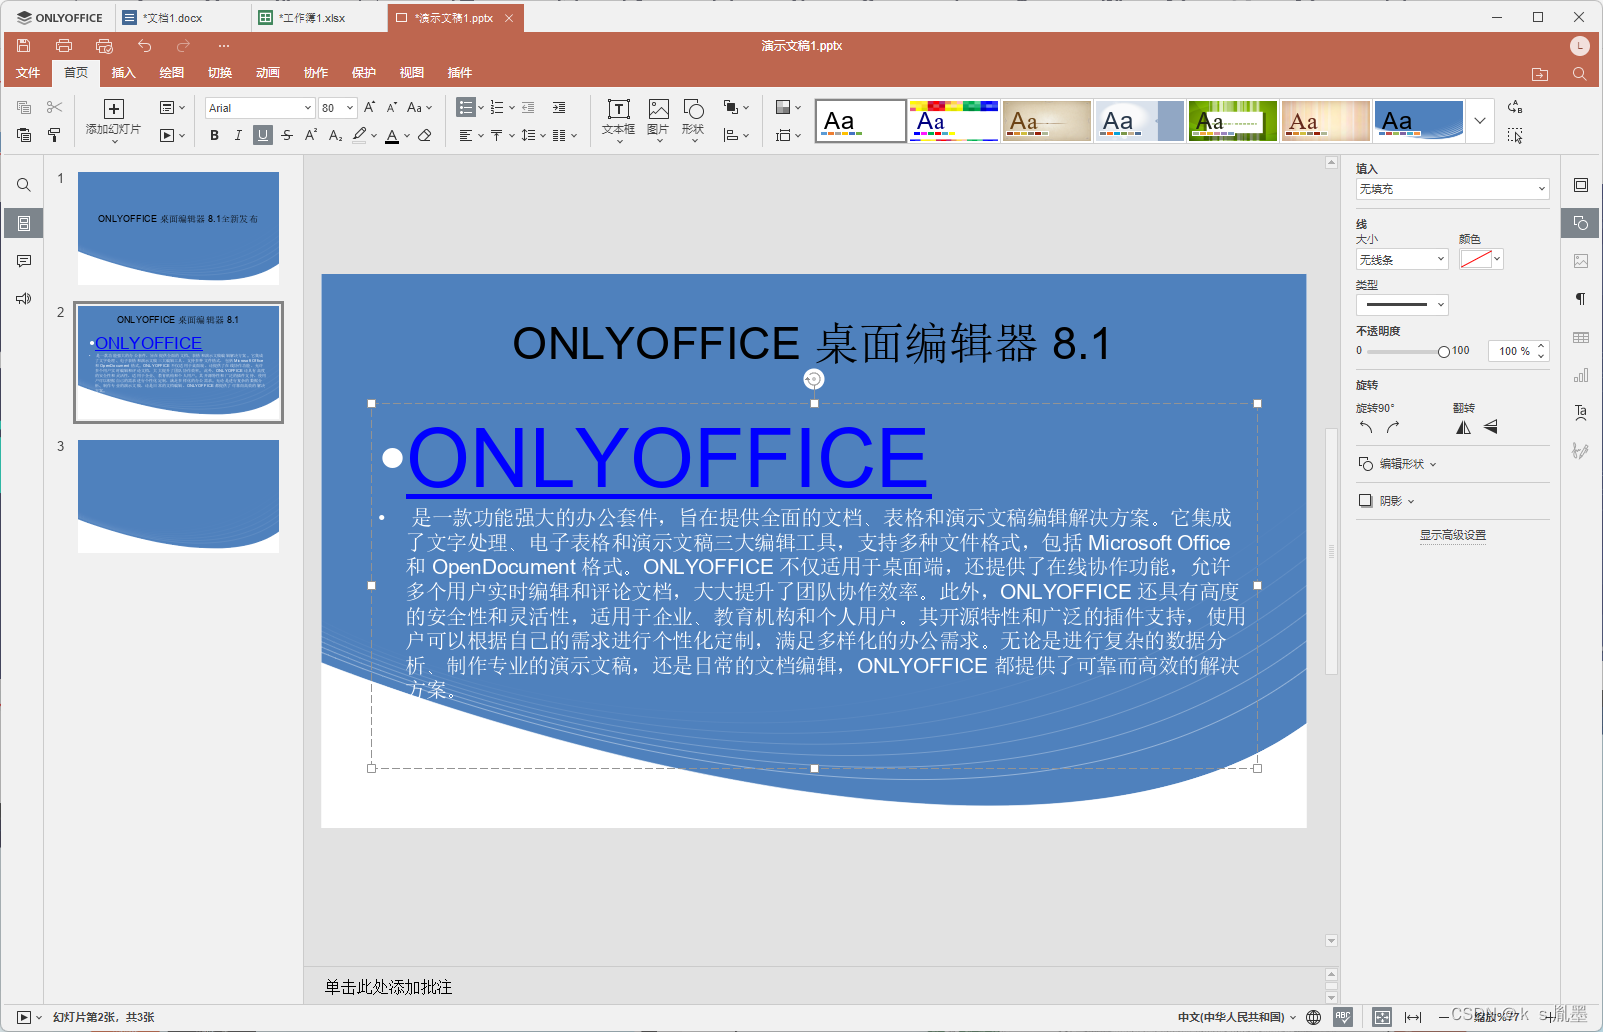The image size is (1603, 1032).
Task: Click the Copy Style paint-roller icon
Action: 55,135
